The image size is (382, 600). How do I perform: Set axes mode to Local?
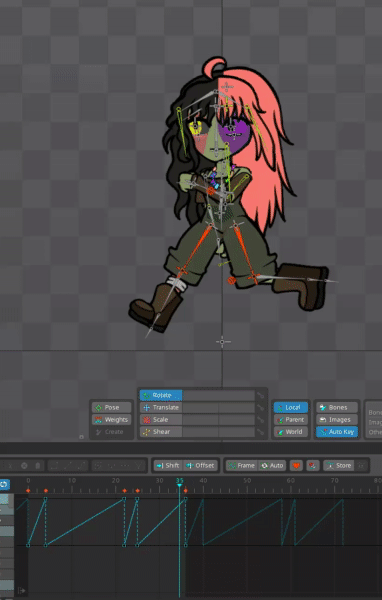pyautogui.click(x=291, y=407)
